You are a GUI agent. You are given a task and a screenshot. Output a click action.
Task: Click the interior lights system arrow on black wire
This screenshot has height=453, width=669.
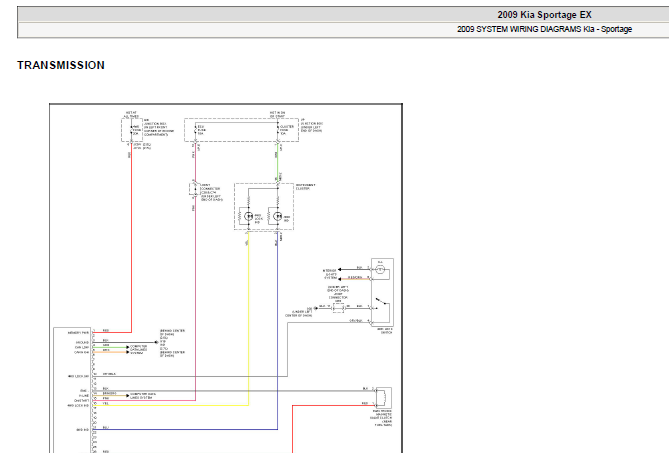coord(340,270)
